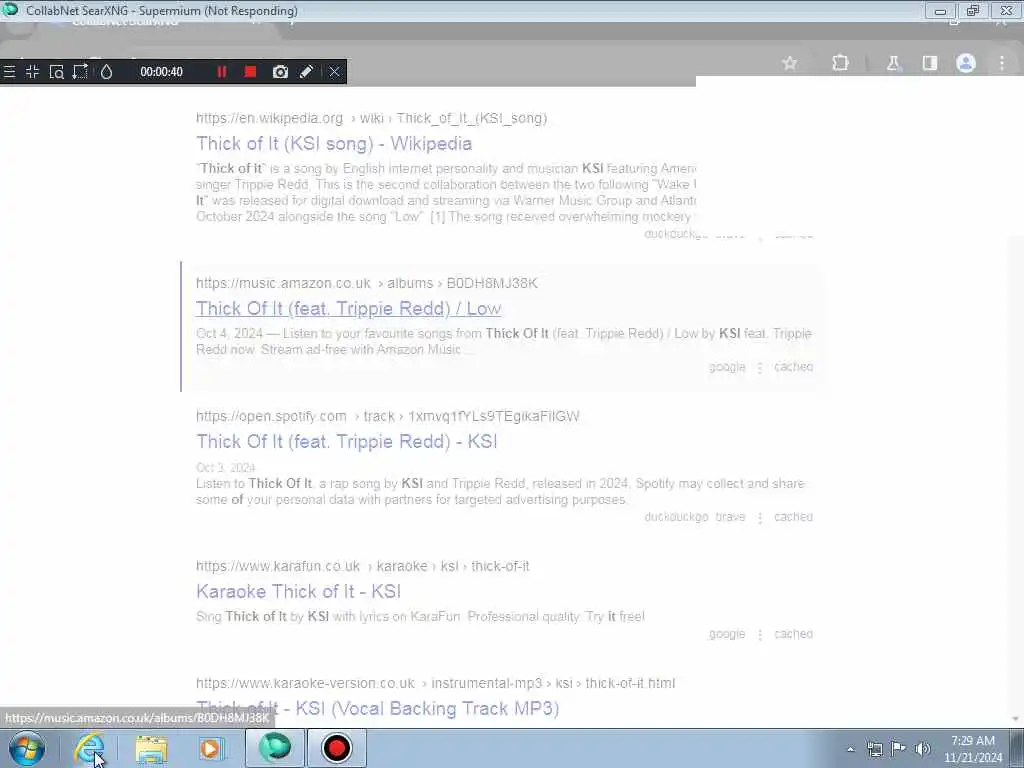This screenshot has height=768, width=1024.
Task: Bookmark this page with the star icon
Action: 790,63
